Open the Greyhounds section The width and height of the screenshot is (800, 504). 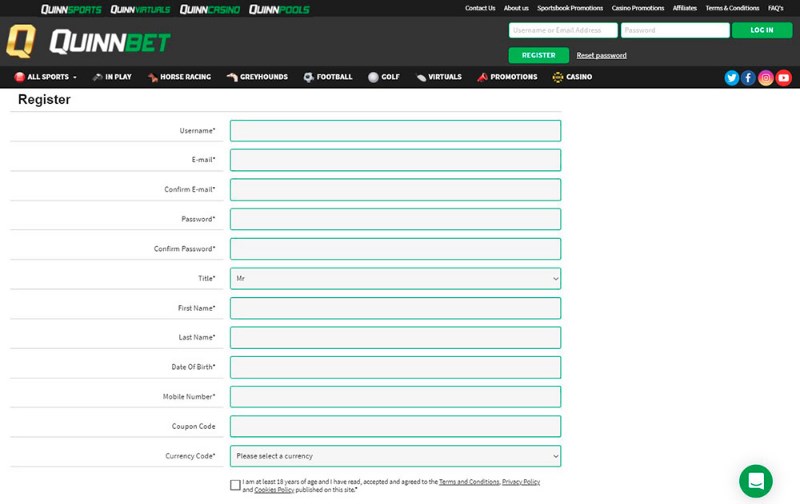[264, 77]
